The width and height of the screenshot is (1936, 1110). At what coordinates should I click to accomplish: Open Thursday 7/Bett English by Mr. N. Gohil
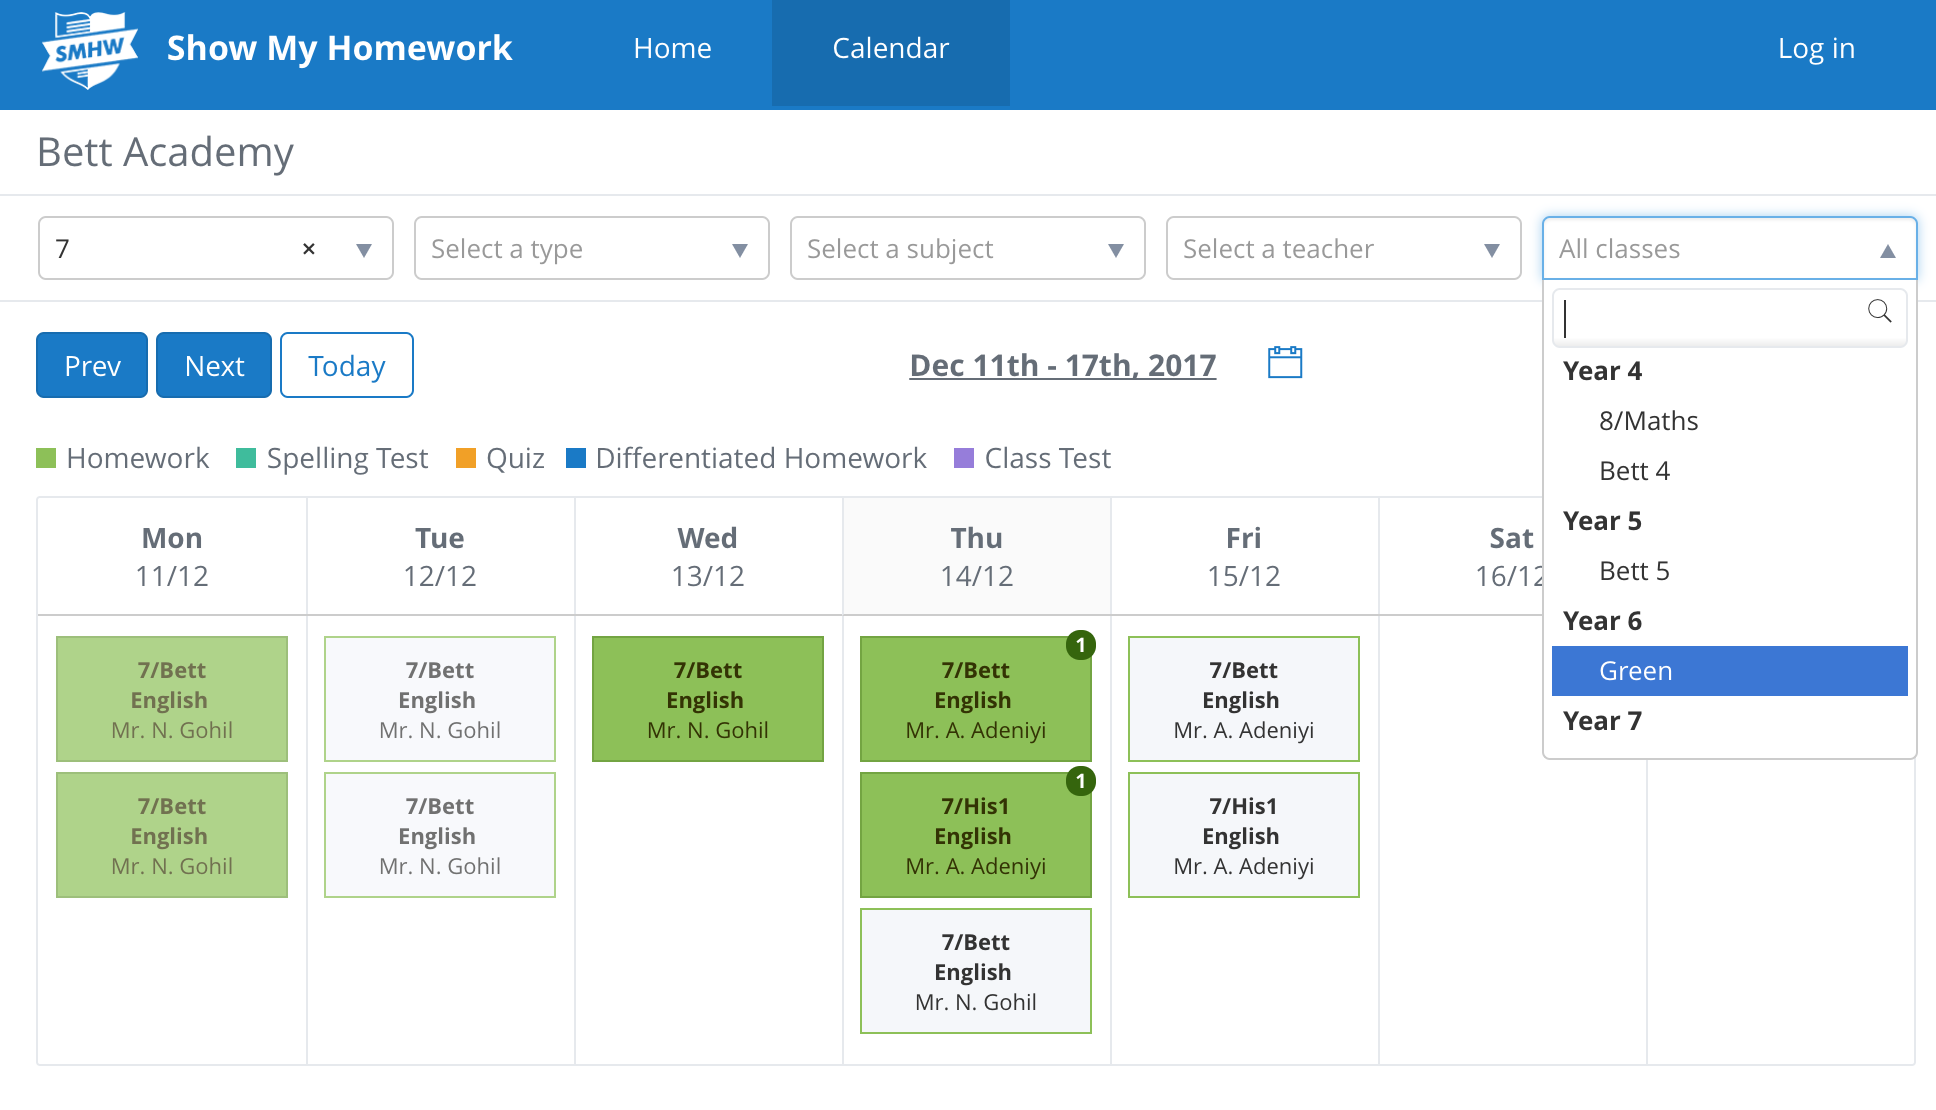[976, 971]
